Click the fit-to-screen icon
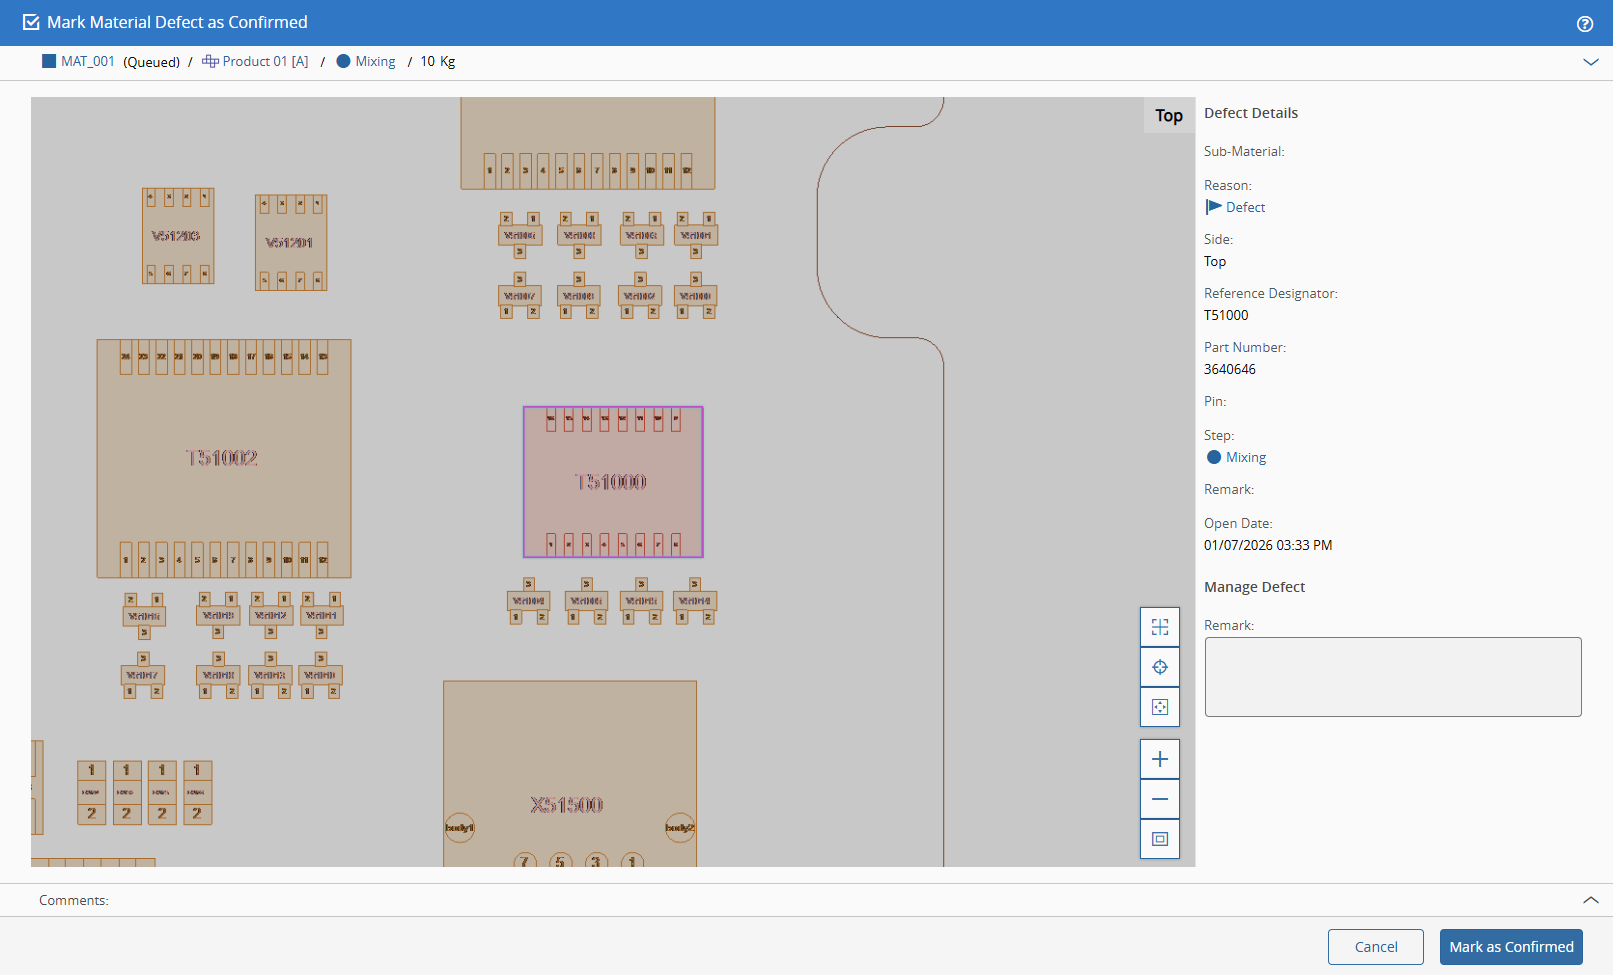 1159,839
